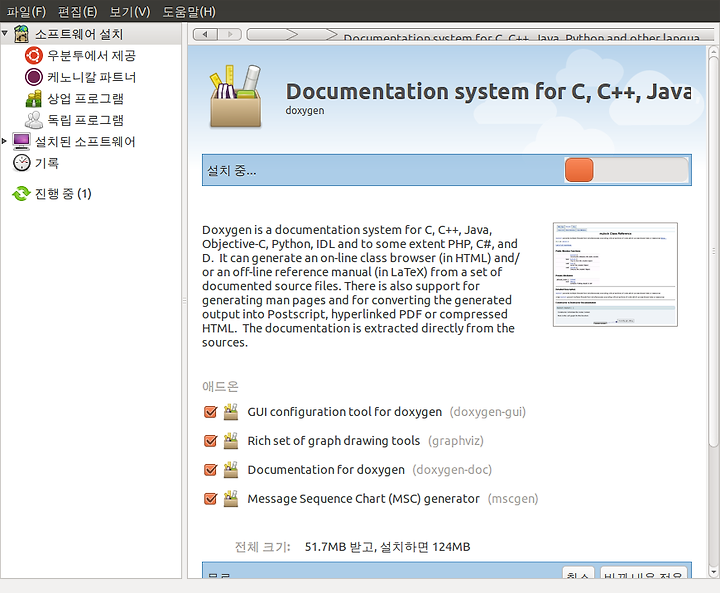
Task: Open 설치된 소프트웨어 list
Action: pyautogui.click(x=85, y=141)
